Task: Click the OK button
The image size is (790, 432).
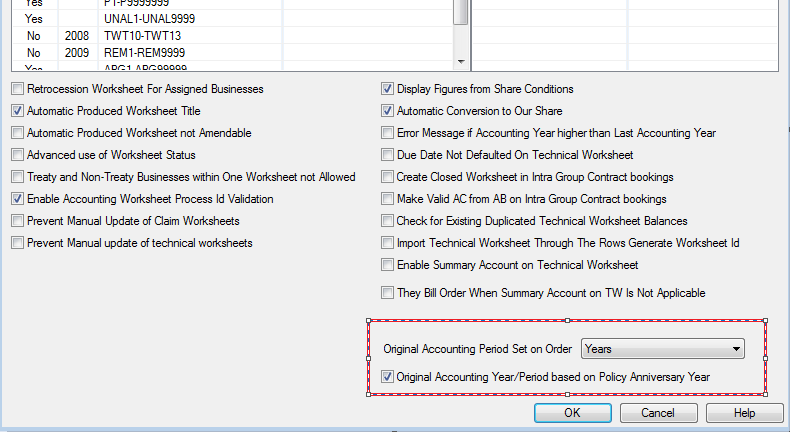Action: [572, 412]
